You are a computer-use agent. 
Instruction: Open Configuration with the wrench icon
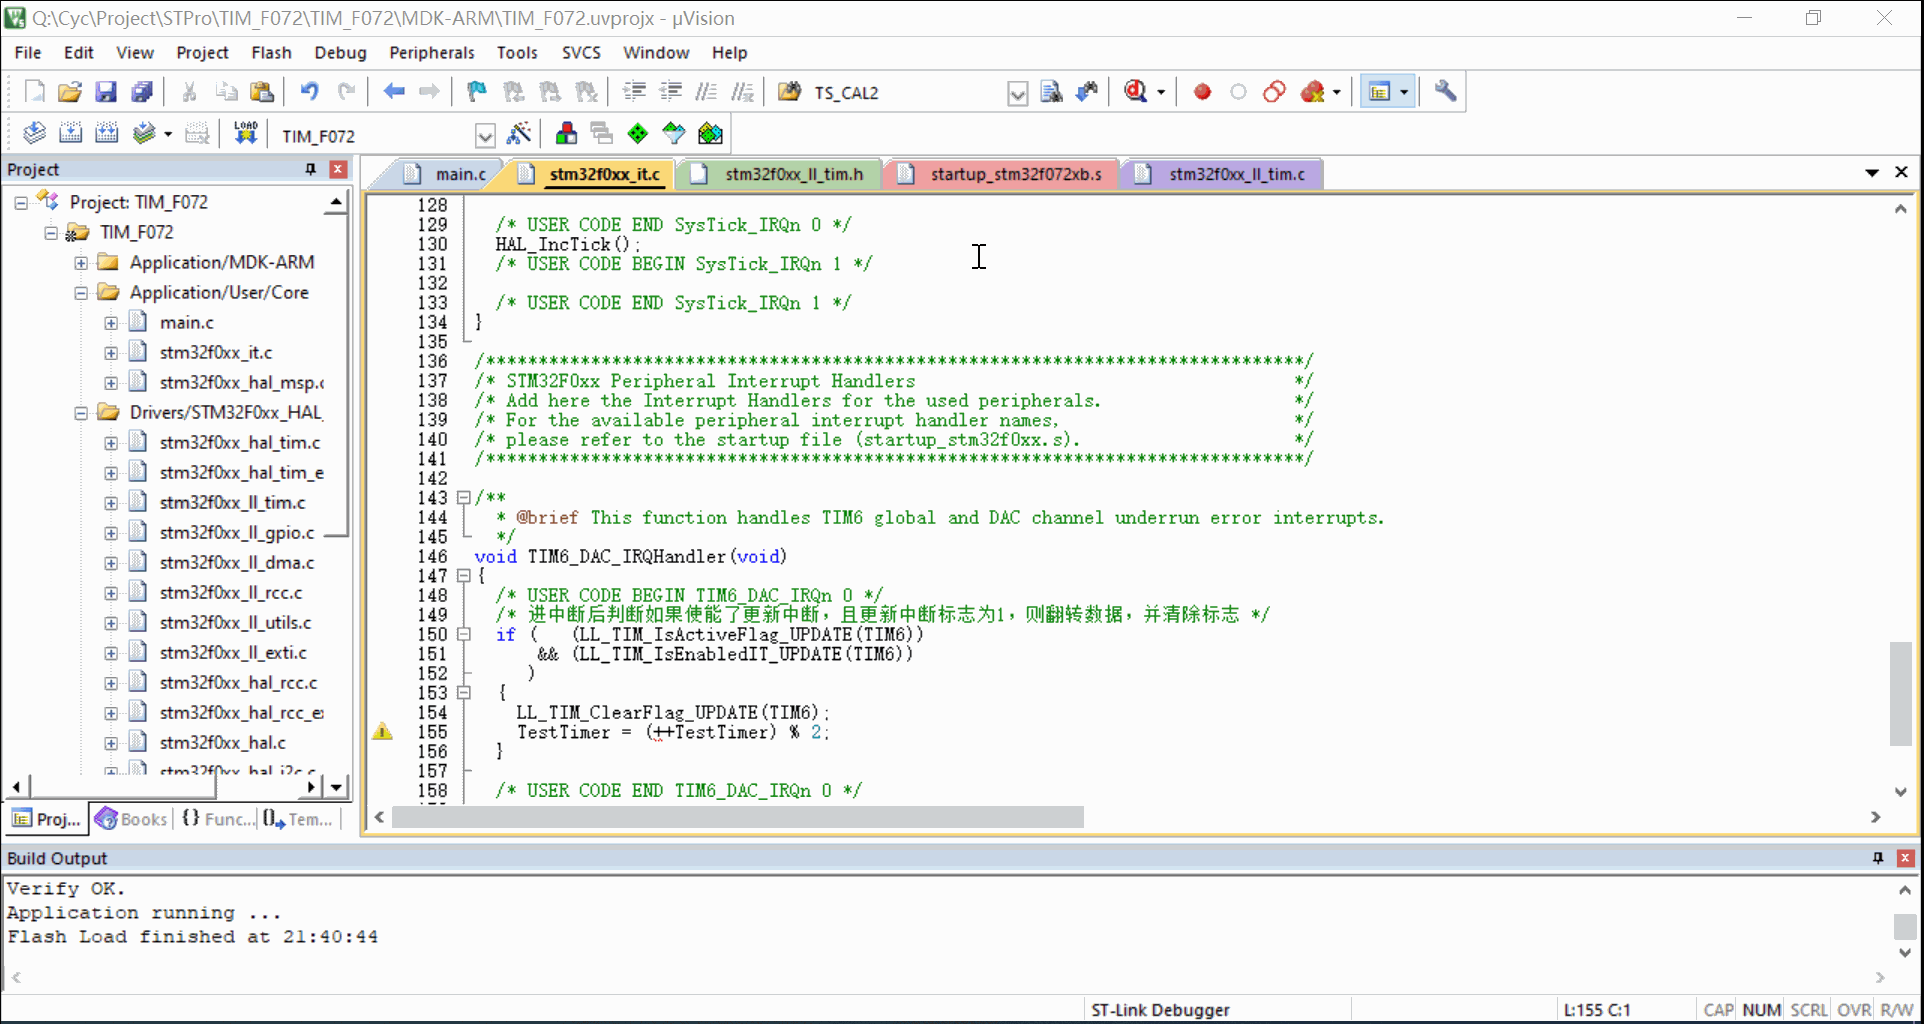coord(1445,92)
